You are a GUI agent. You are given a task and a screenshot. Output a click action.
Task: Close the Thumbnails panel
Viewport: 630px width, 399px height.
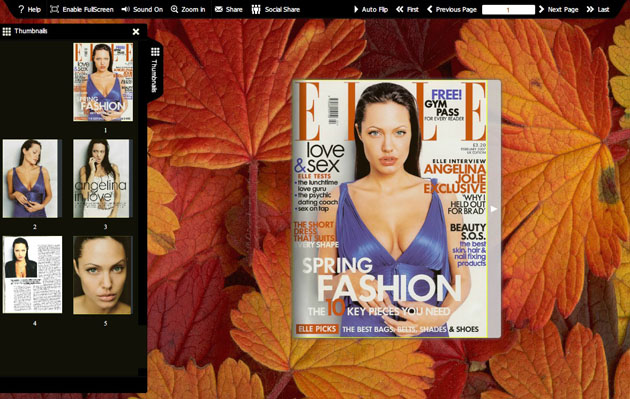coord(136,31)
